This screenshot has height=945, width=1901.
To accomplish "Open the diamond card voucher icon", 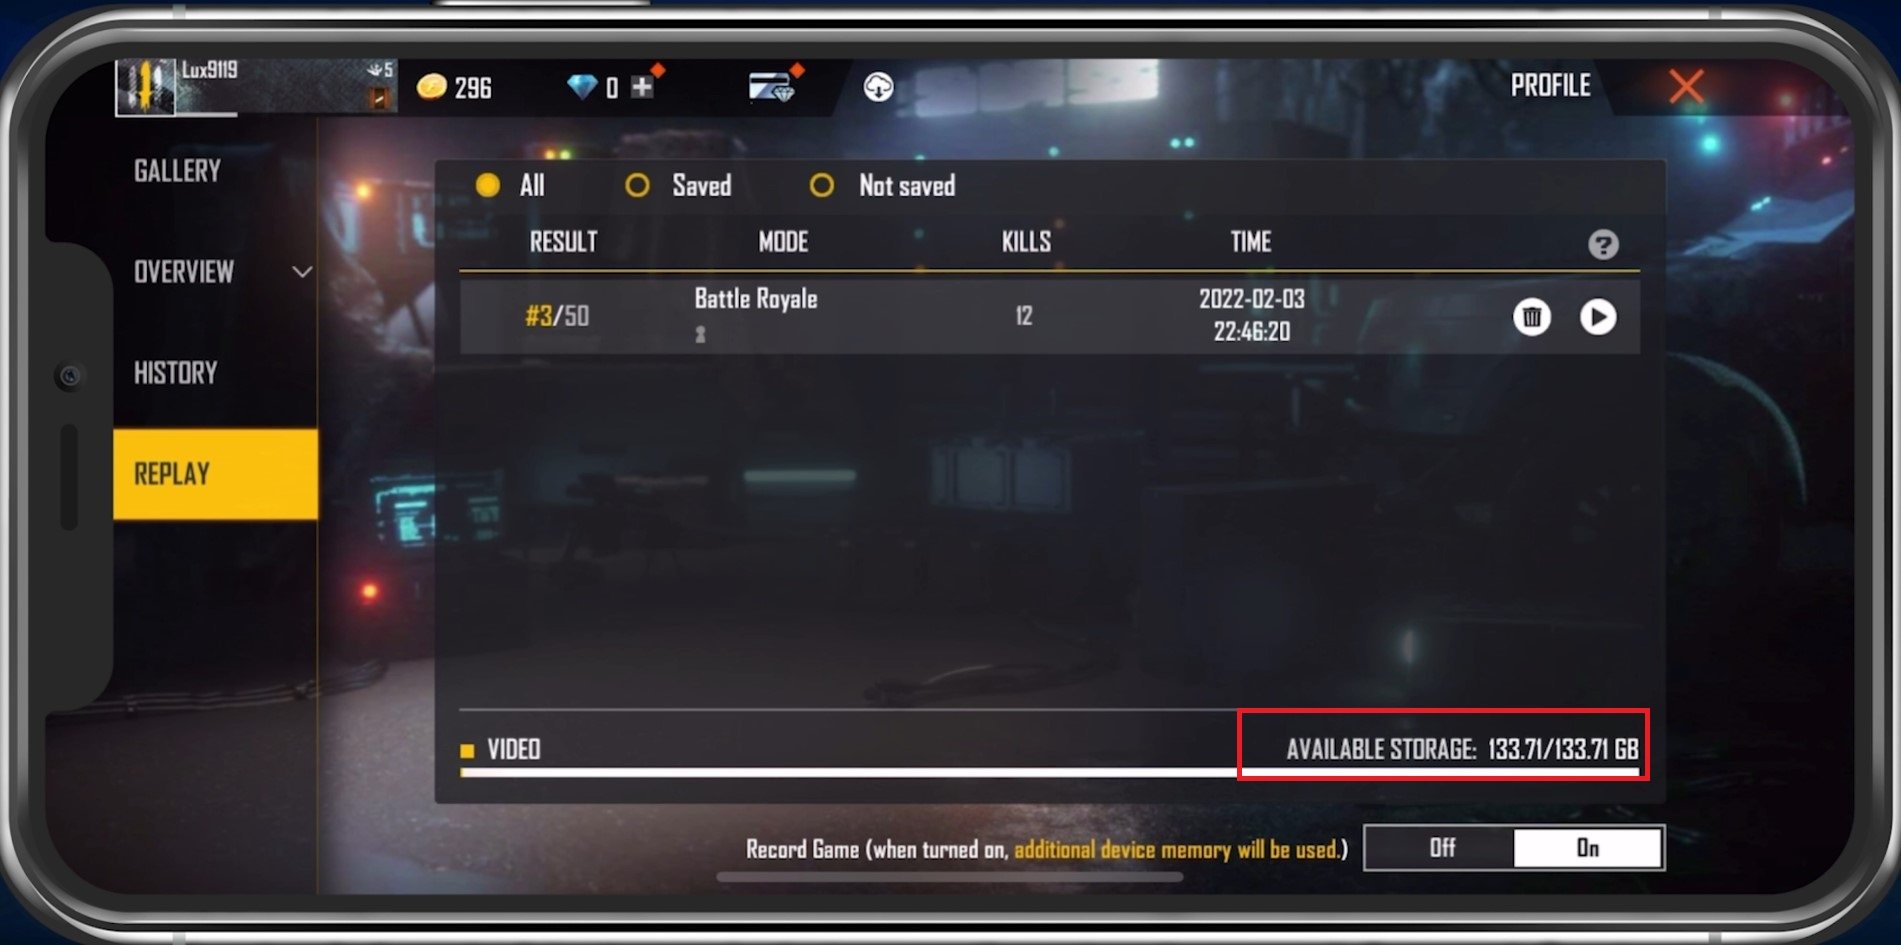I will click(771, 87).
